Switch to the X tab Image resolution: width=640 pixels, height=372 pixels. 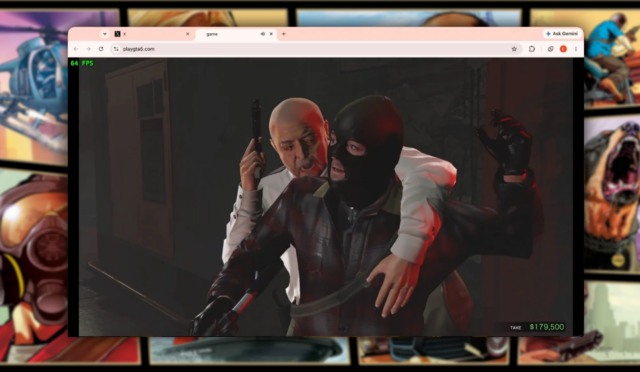pos(152,34)
